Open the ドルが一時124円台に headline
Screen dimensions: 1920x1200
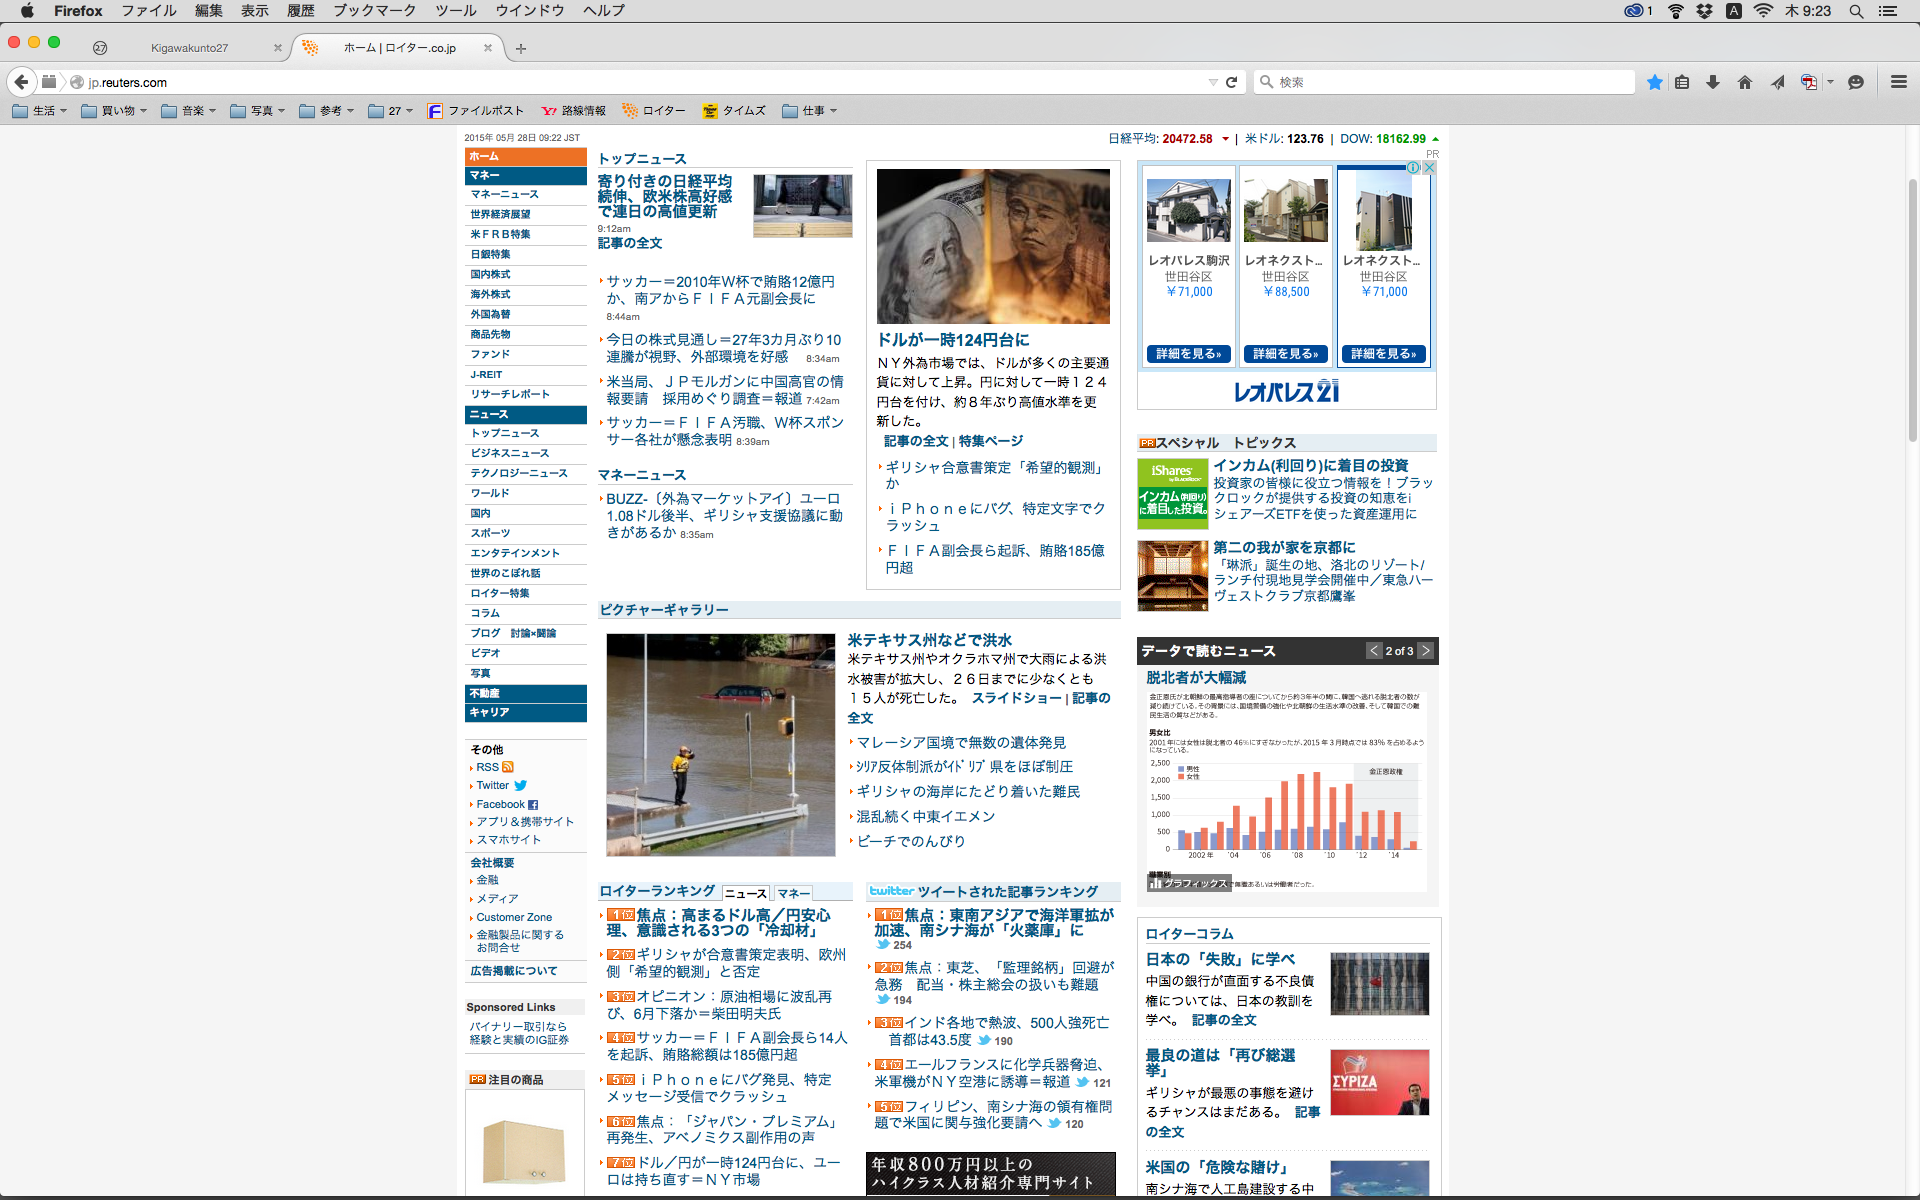(x=953, y=340)
